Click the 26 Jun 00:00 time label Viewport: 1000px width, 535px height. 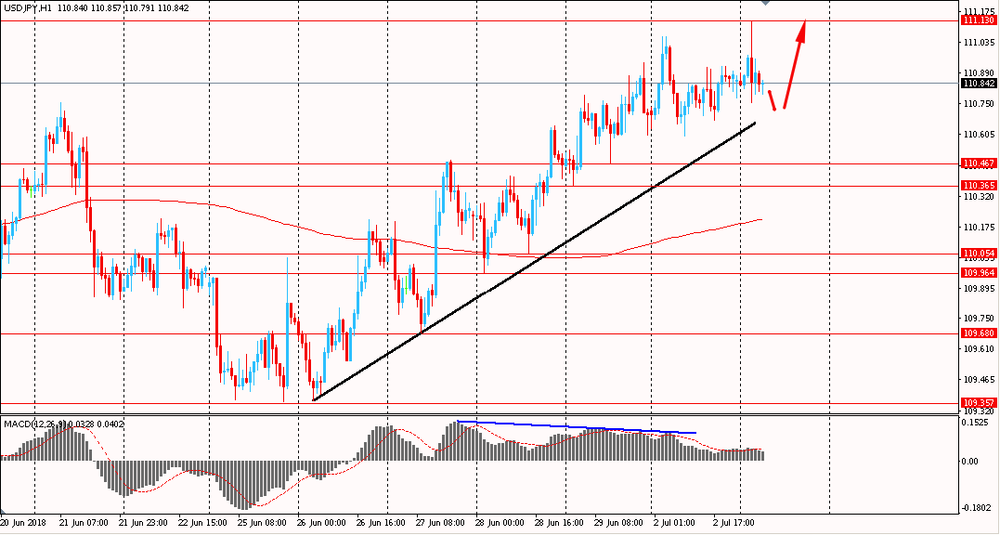321,522
